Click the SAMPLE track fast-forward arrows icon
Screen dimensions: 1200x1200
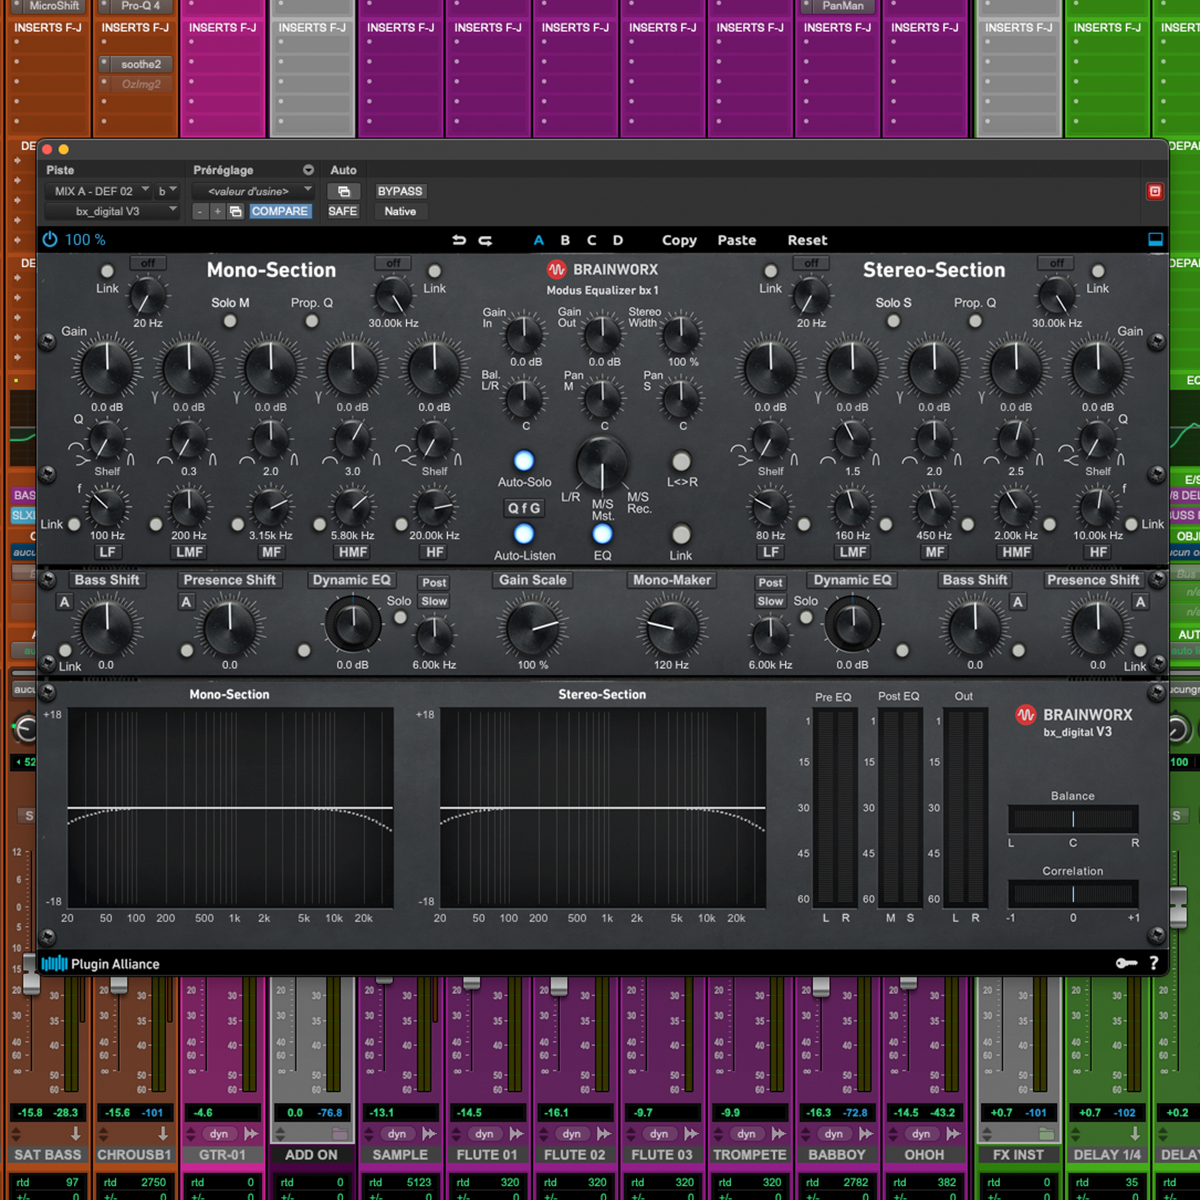429,1134
